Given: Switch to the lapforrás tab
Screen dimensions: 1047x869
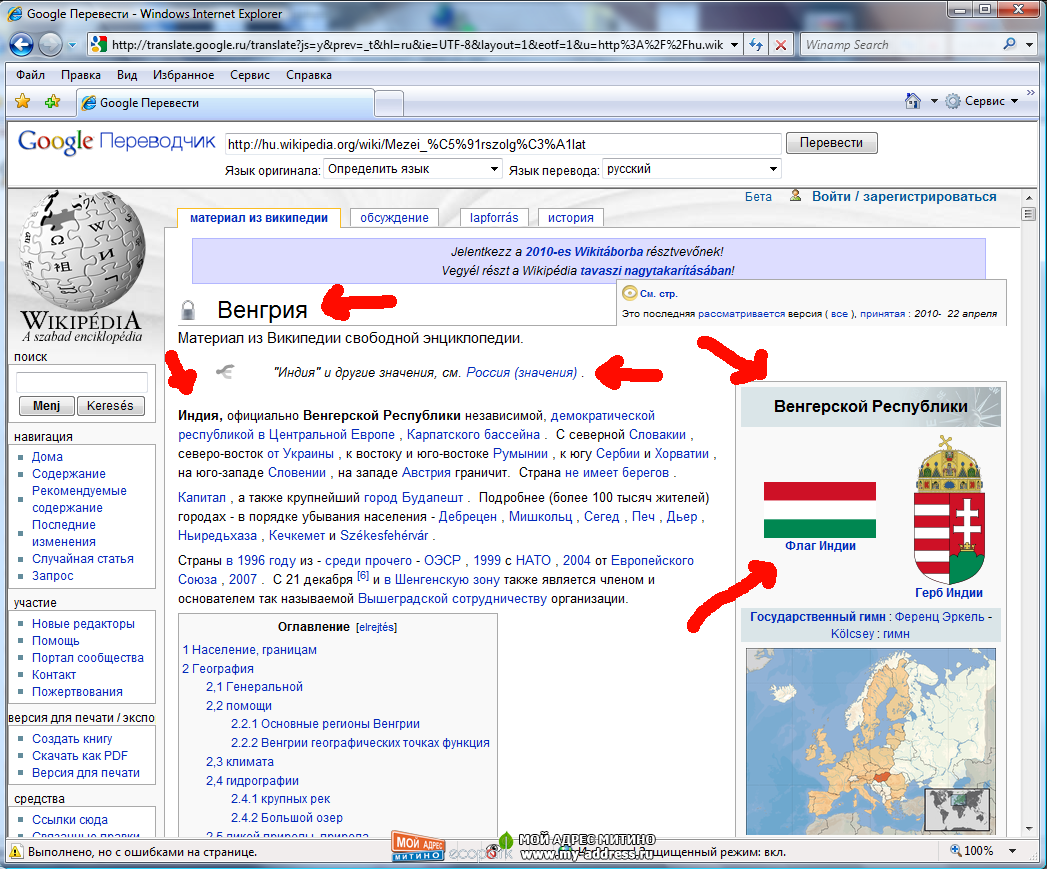Looking at the screenshot, I should 494,218.
